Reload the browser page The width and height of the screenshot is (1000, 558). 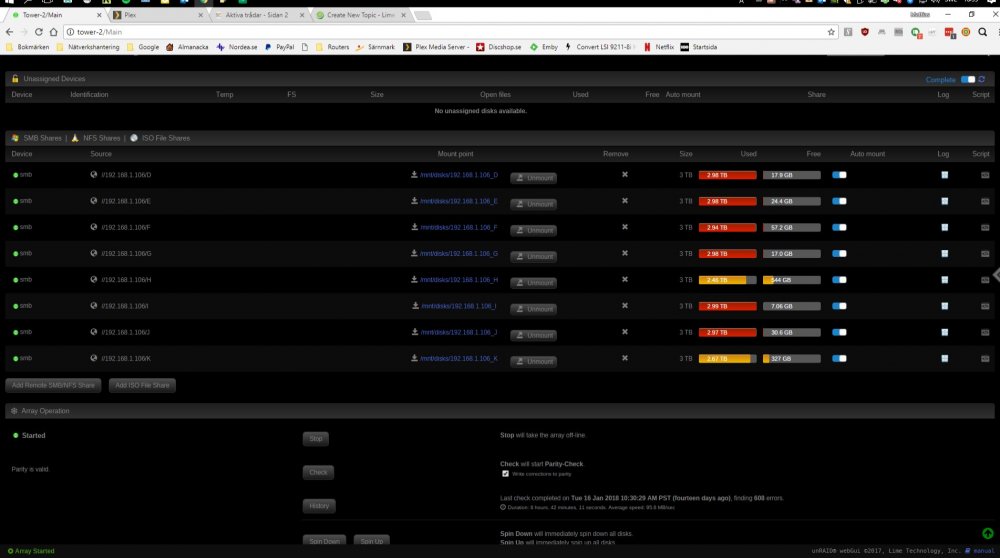click(x=38, y=32)
